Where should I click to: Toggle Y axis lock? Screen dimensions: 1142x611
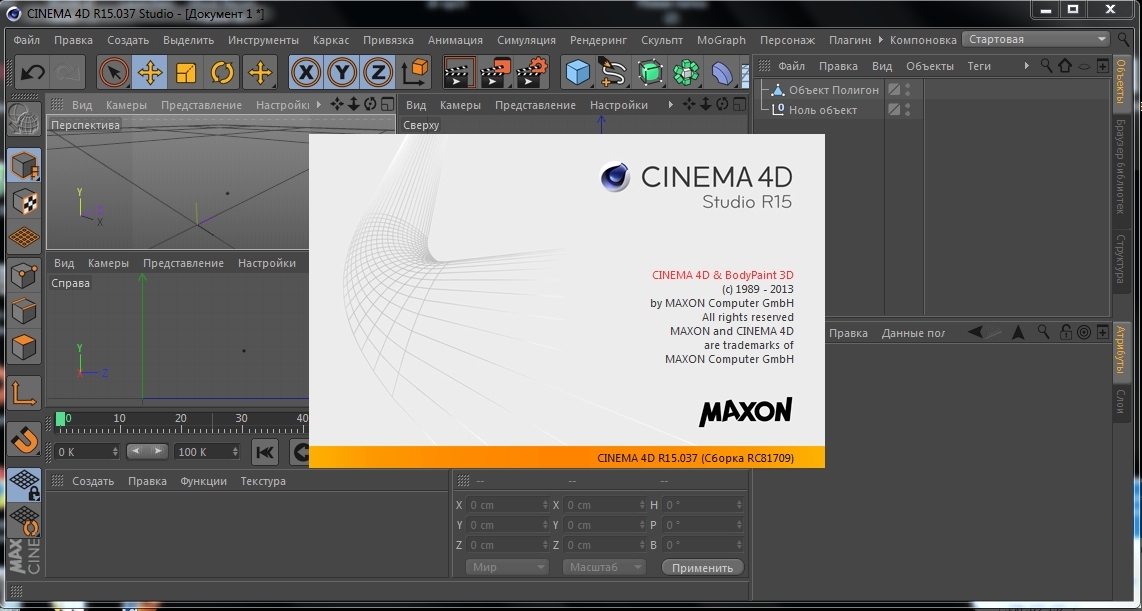pos(342,72)
